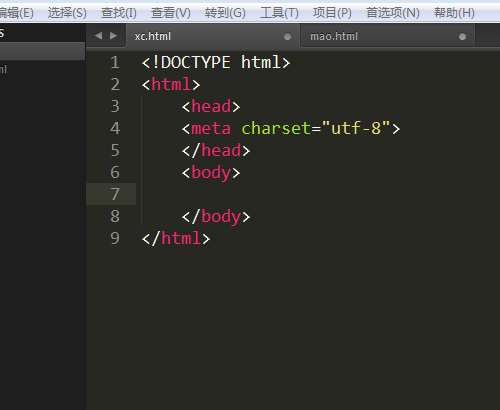Click highlighted line number 7
500x410 pixels.
tap(115, 194)
